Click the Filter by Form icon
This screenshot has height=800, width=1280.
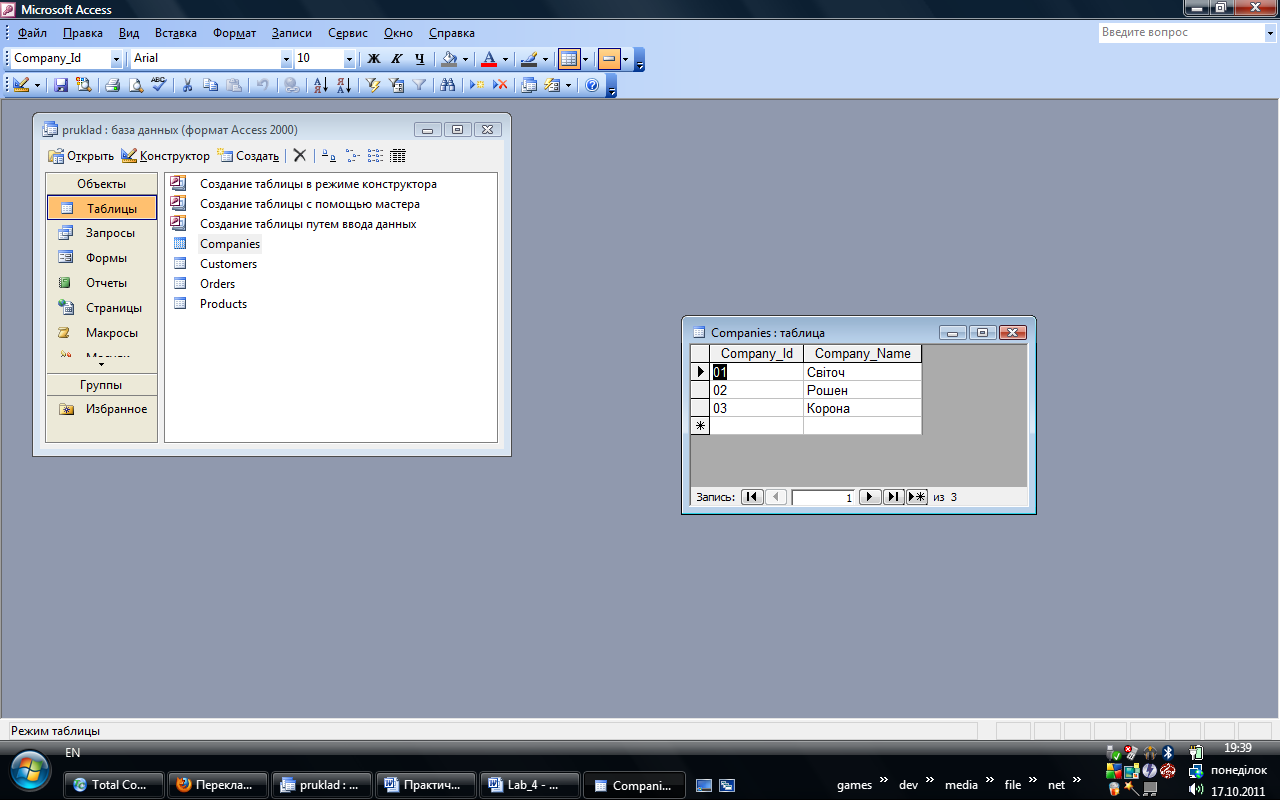[x=396, y=86]
